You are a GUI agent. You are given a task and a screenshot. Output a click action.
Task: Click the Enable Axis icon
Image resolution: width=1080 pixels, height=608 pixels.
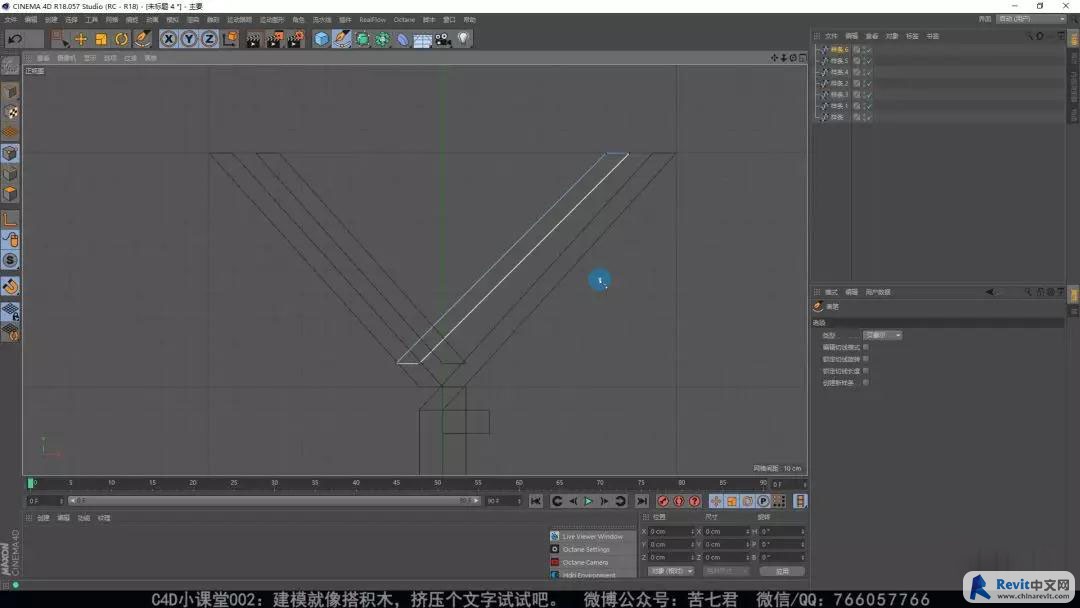(10, 220)
